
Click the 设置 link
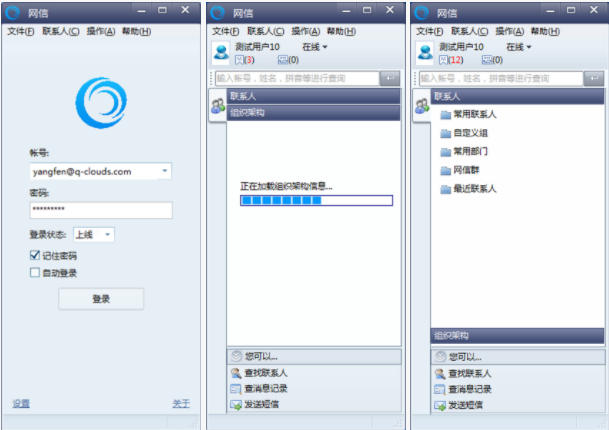(x=21, y=404)
